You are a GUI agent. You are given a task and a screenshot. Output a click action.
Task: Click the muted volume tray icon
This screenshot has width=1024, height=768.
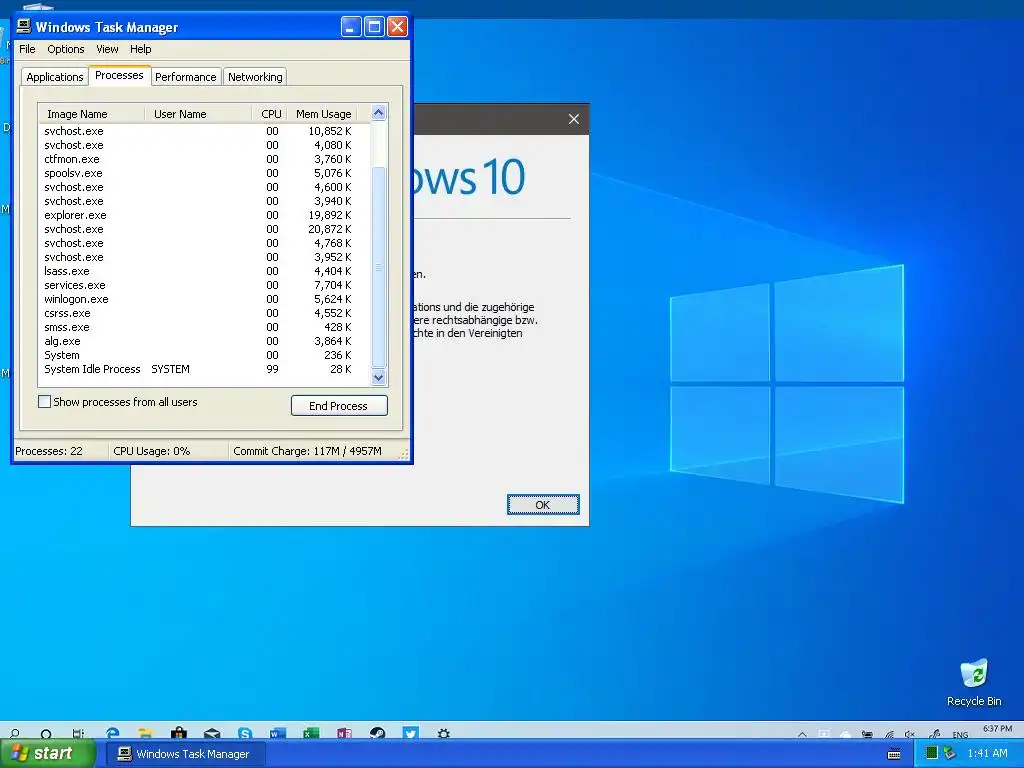click(x=910, y=734)
